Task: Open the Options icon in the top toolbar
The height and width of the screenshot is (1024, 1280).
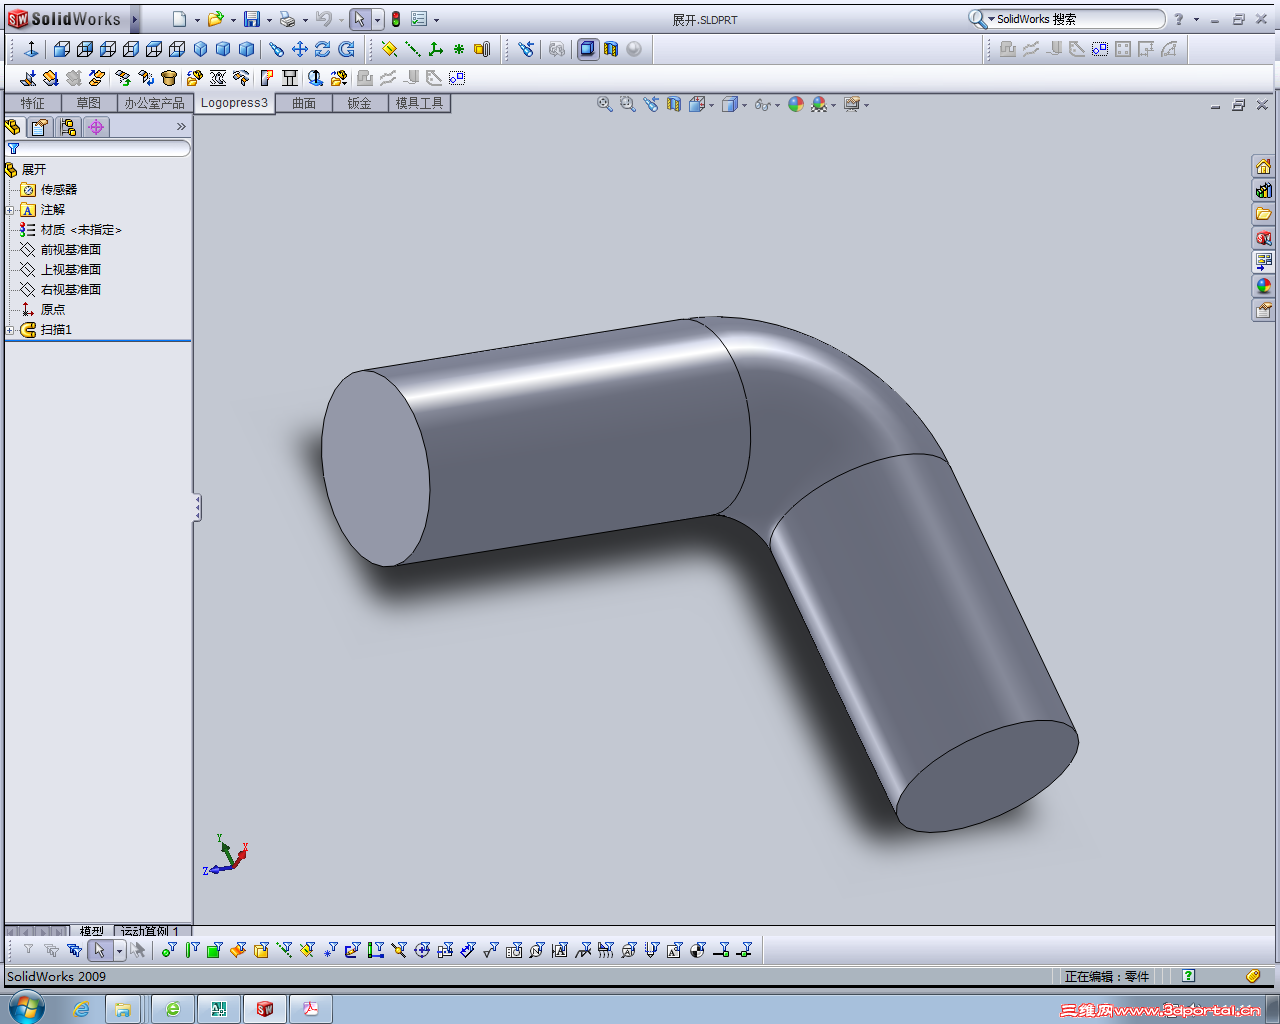Action: pos(419,19)
